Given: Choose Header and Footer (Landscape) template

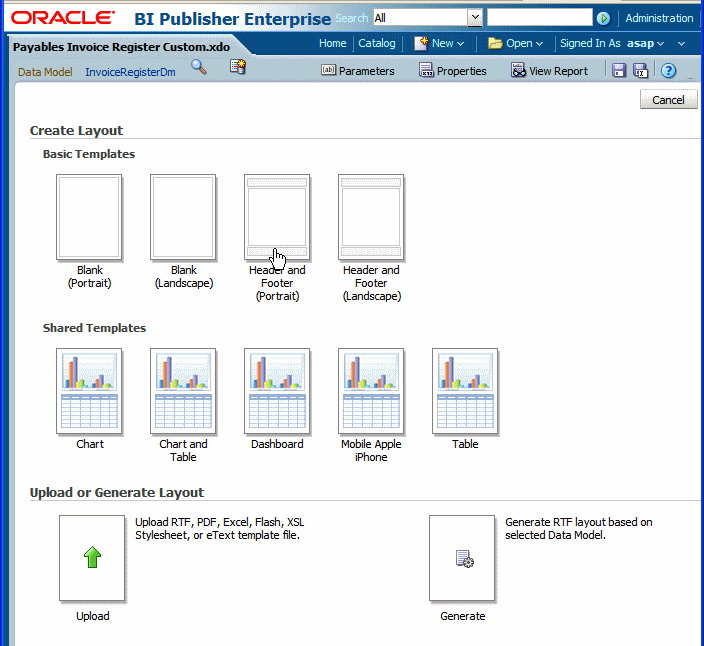Looking at the screenshot, I should [x=371, y=217].
